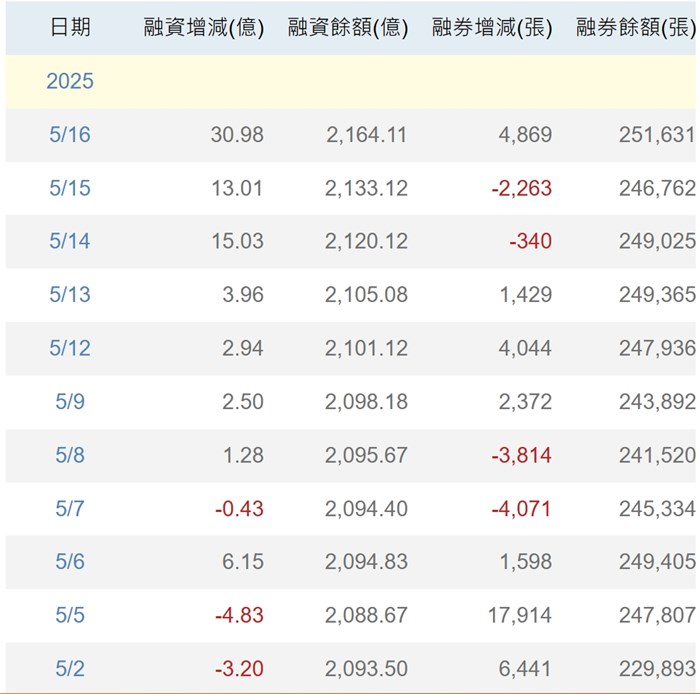Screen dimensions: 700x694
Task: Click the 5/7 date link
Action: (x=70, y=509)
